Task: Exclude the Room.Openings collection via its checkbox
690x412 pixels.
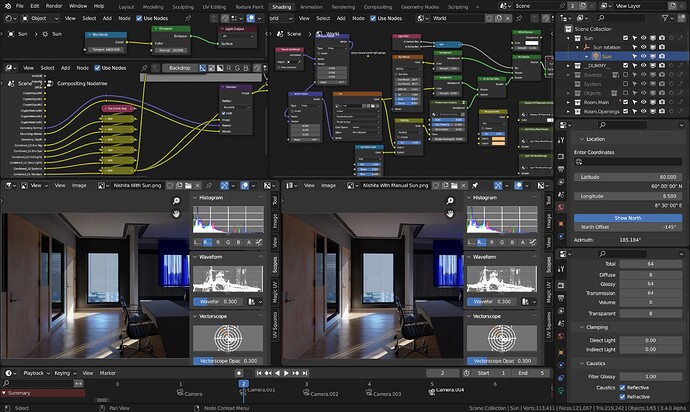Action: pos(625,111)
